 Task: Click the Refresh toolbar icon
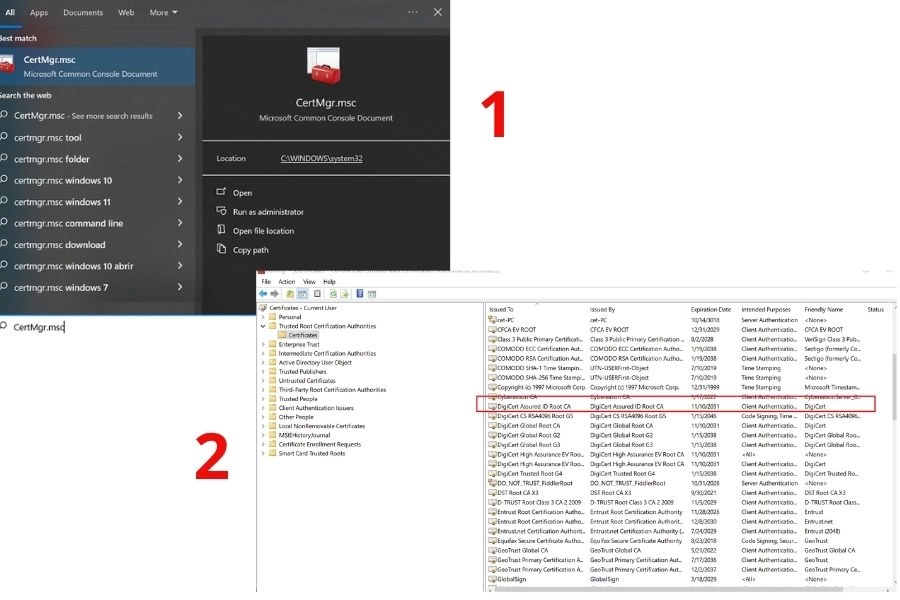tap(333, 293)
